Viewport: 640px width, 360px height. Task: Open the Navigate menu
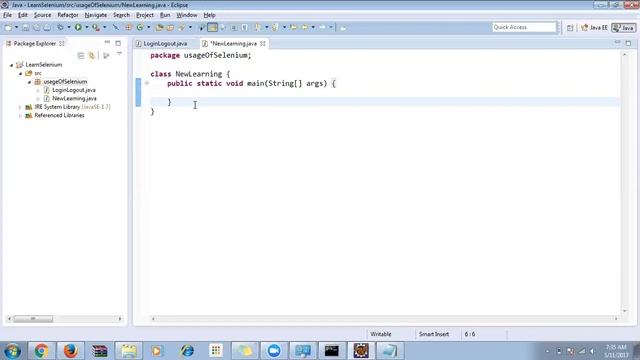[x=96, y=15]
